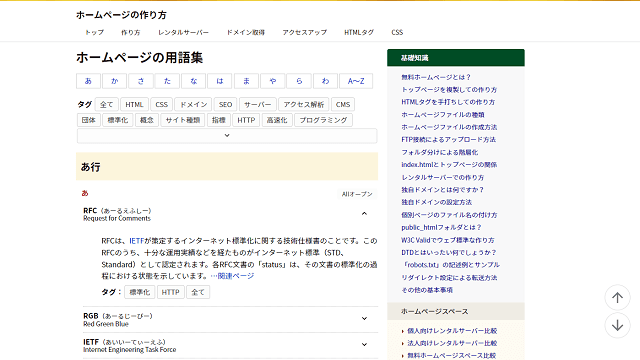
Task: Open ホームページファイルの種類 link
Action: 442,115
